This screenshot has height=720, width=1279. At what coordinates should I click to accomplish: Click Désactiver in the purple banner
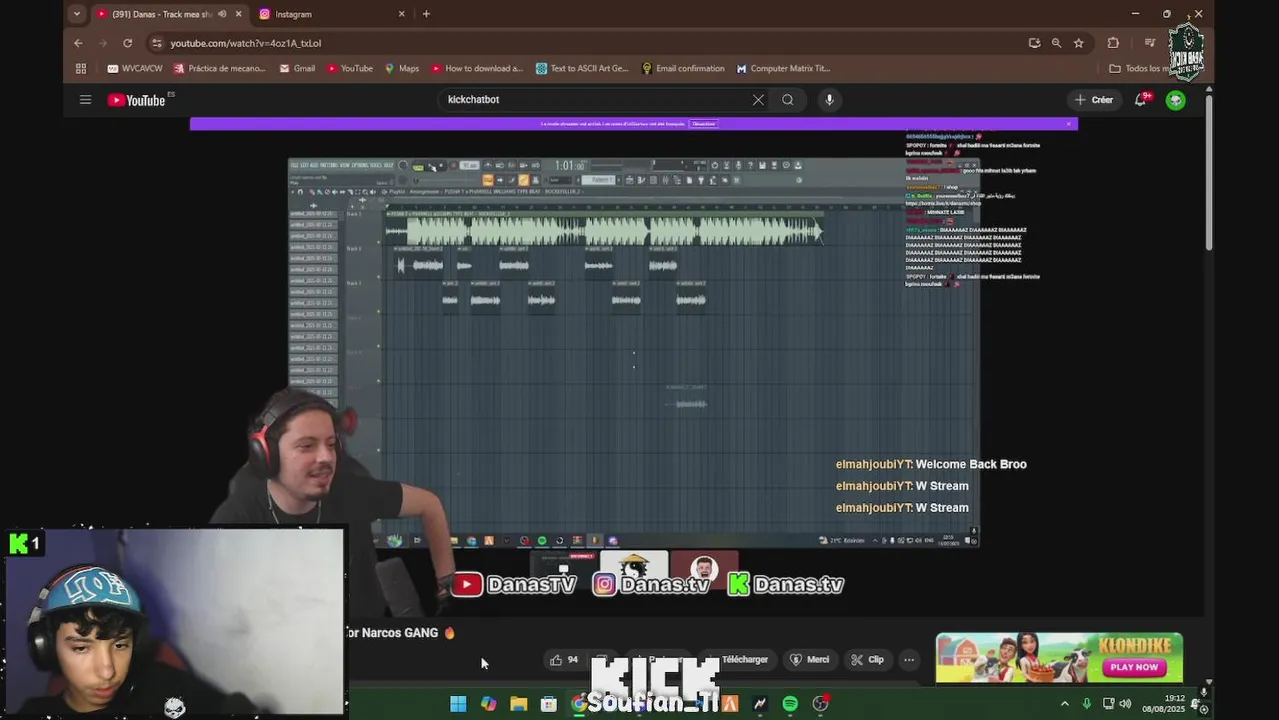point(704,124)
